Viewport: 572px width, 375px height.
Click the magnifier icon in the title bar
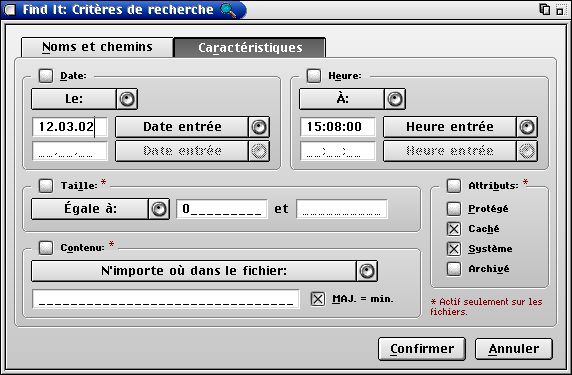coord(228,10)
